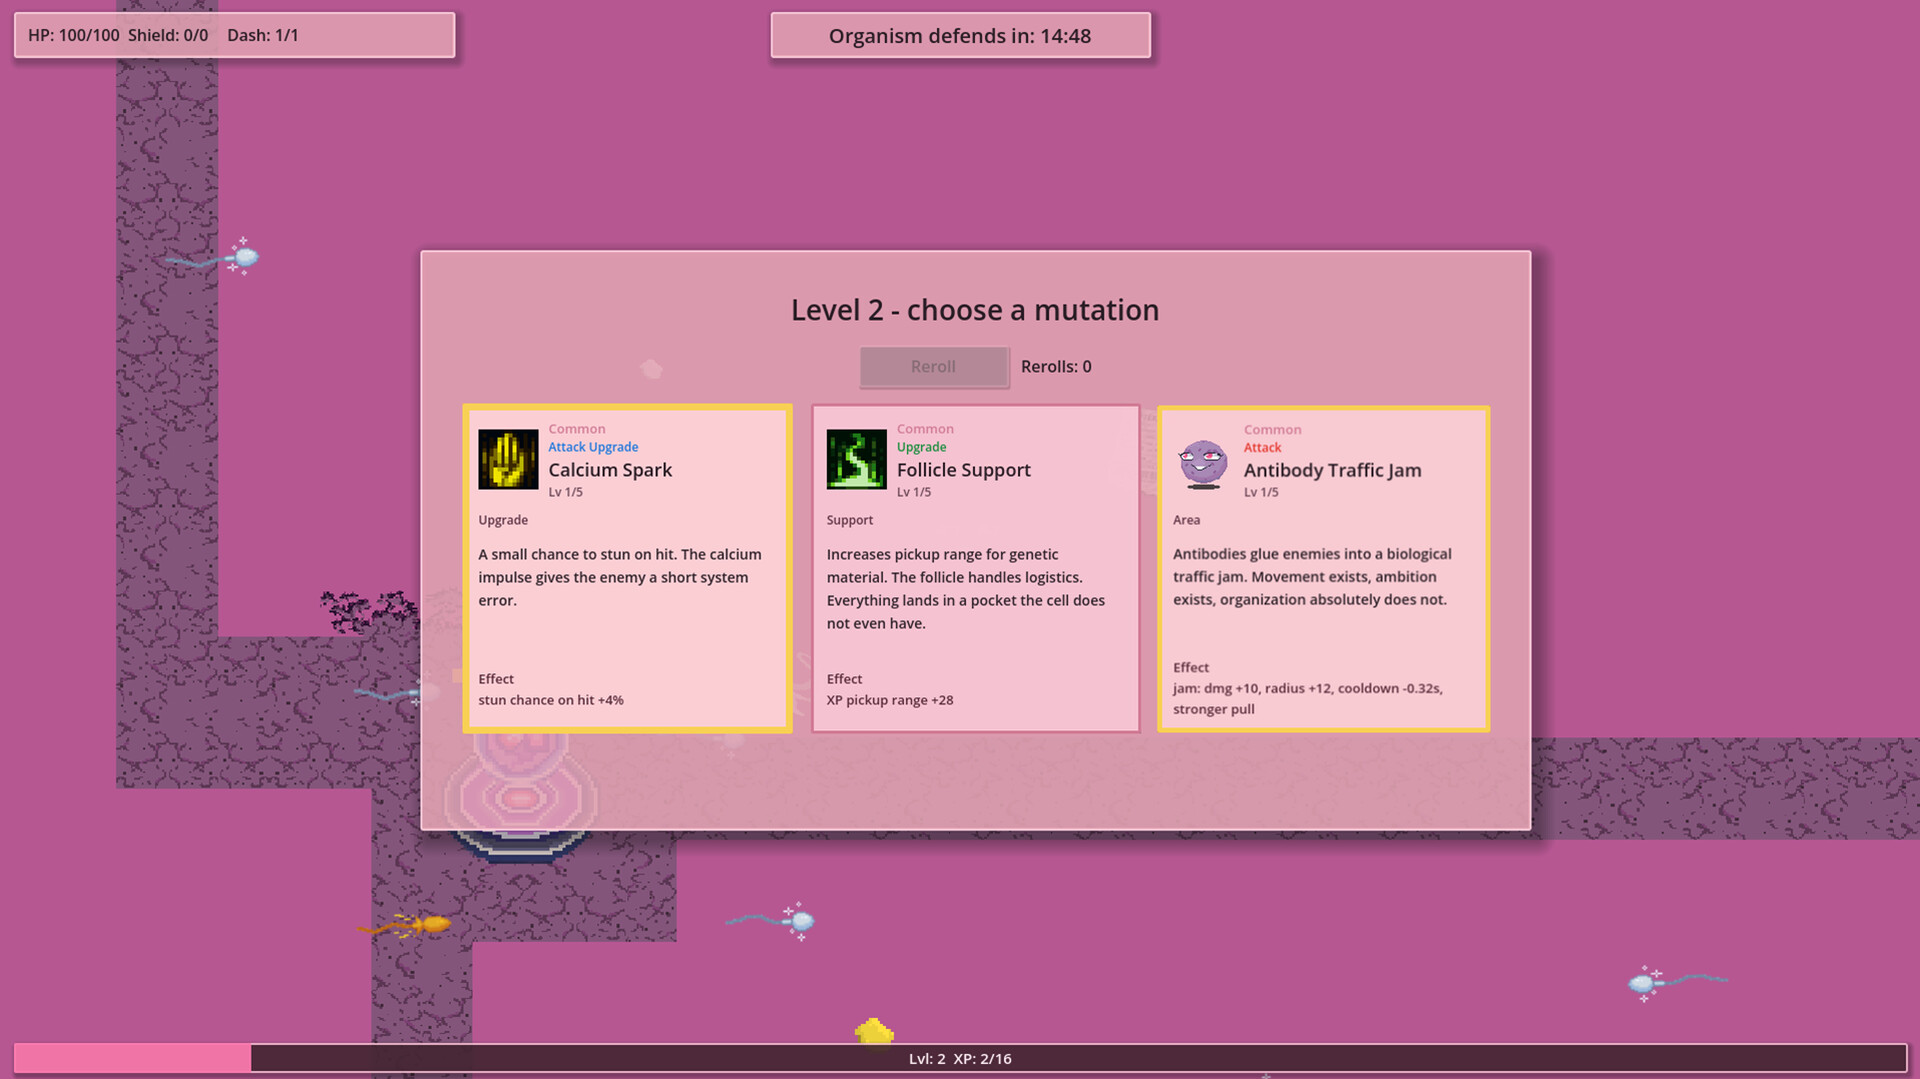The height and width of the screenshot is (1079, 1920).
Task: Click the 'Attack Upgrade' type label
Action: coord(593,447)
